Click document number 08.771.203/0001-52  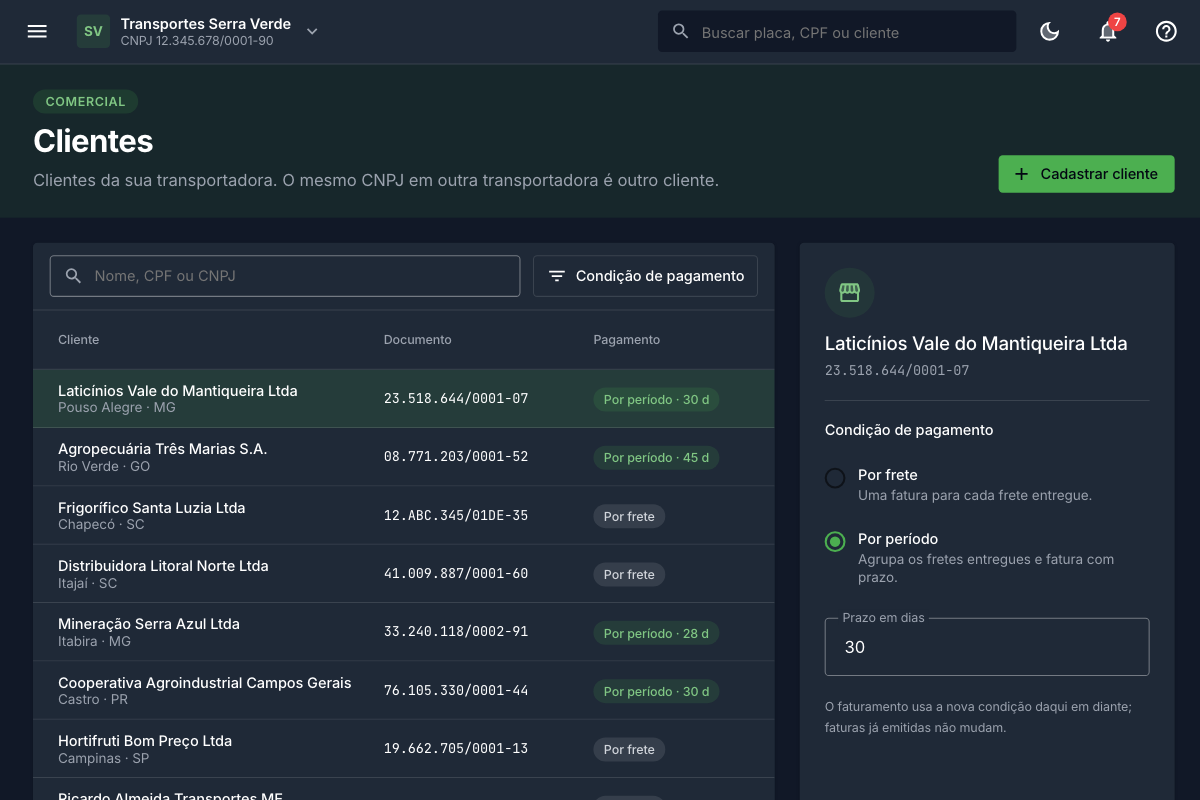(x=456, y=457)
